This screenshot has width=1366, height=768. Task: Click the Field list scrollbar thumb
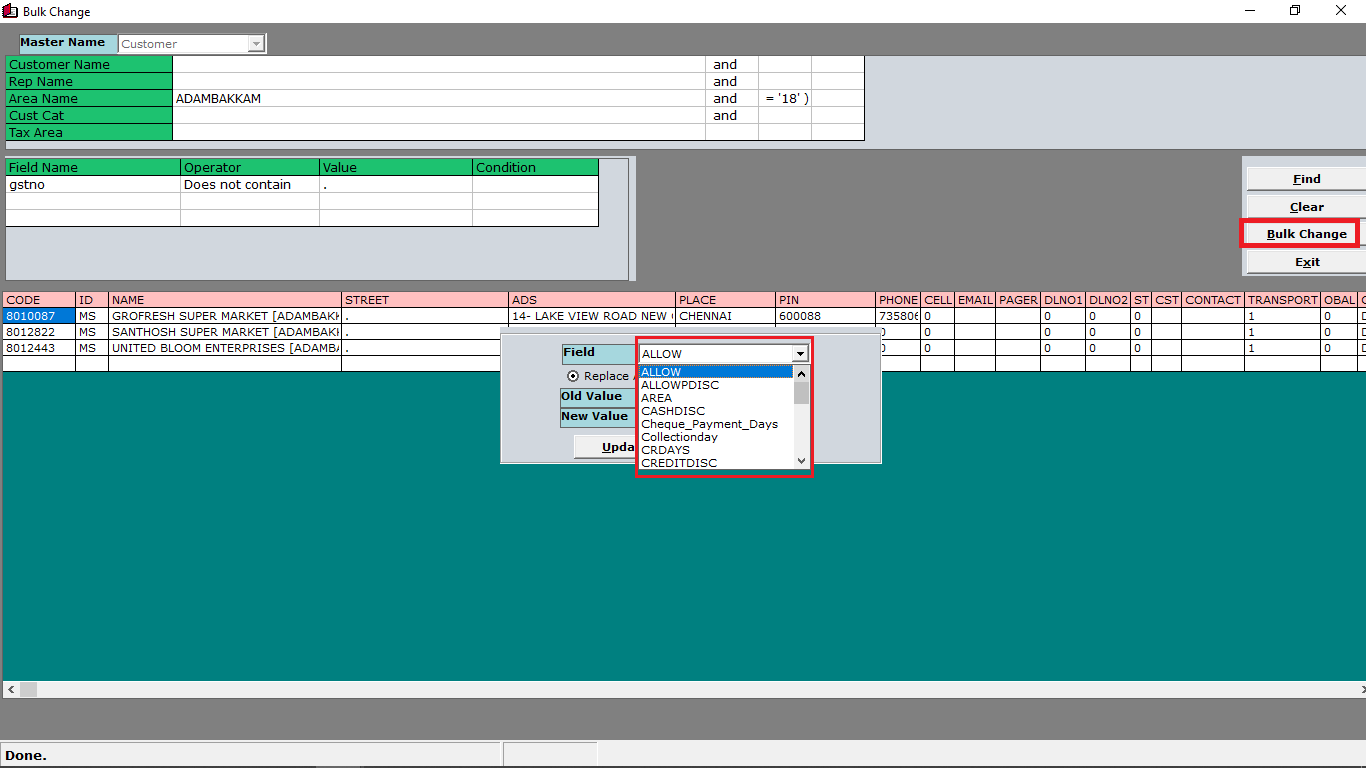coord(801,392)
